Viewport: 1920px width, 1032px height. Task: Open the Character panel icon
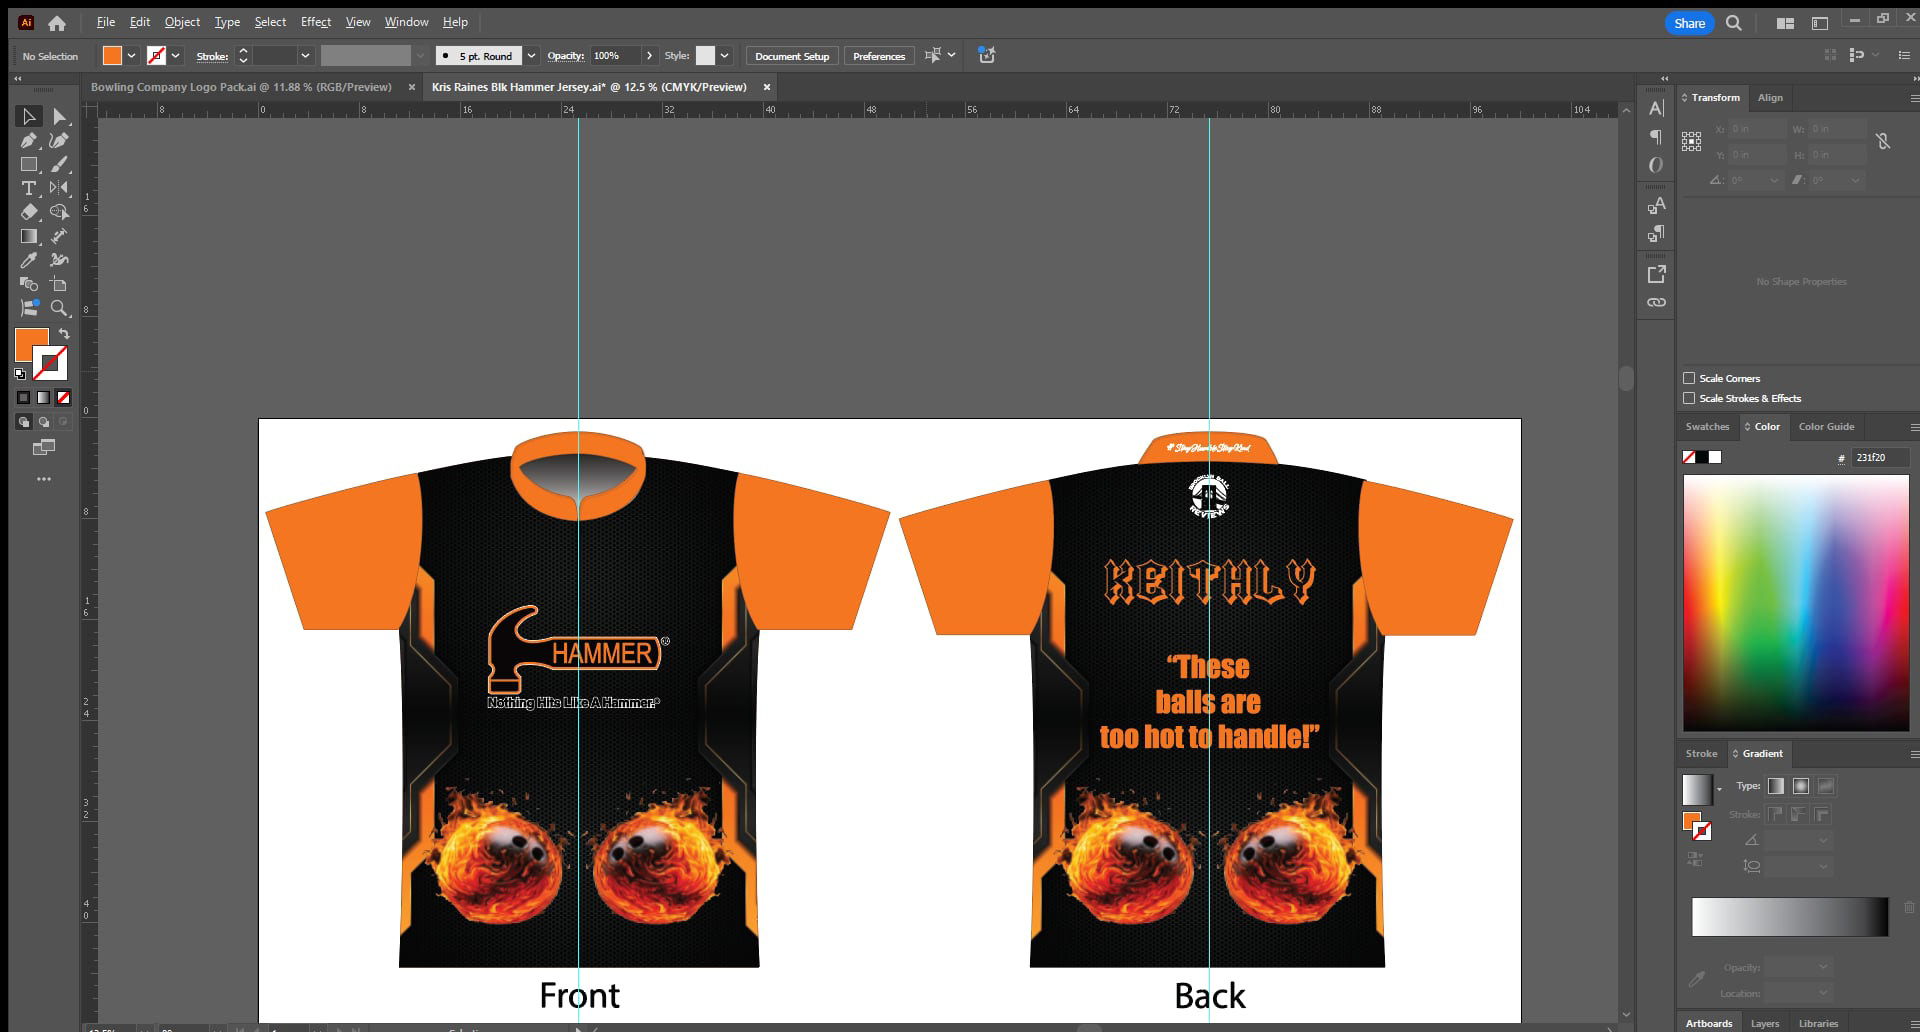click(x=1656, y=108)
